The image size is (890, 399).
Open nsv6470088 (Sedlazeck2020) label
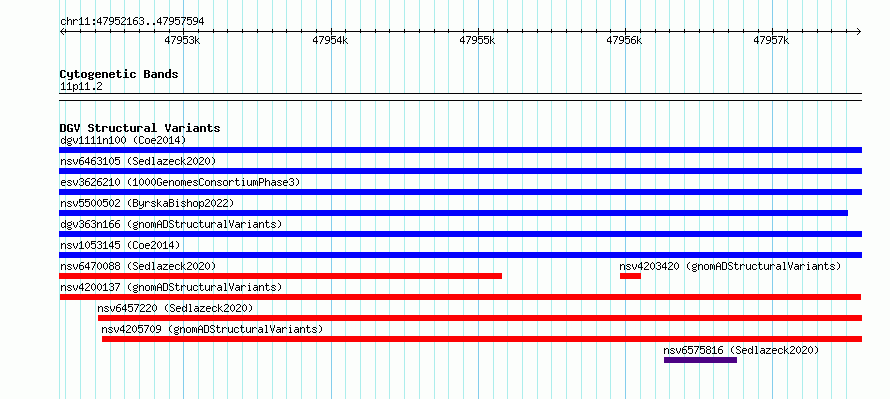click(x=138, y=266)
